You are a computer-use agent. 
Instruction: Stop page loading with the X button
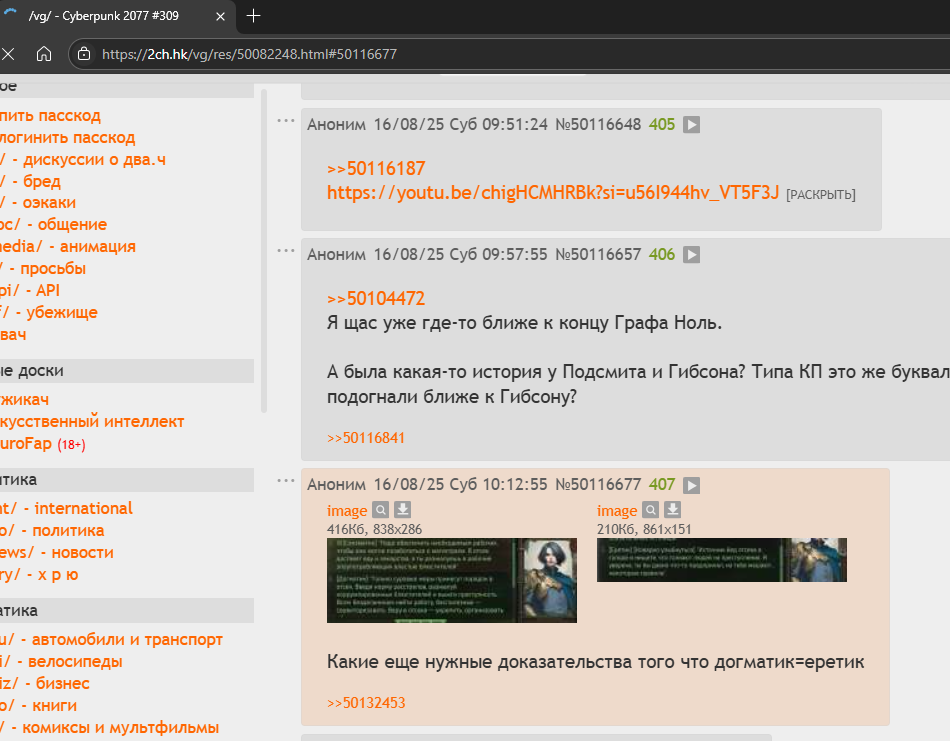8,54
